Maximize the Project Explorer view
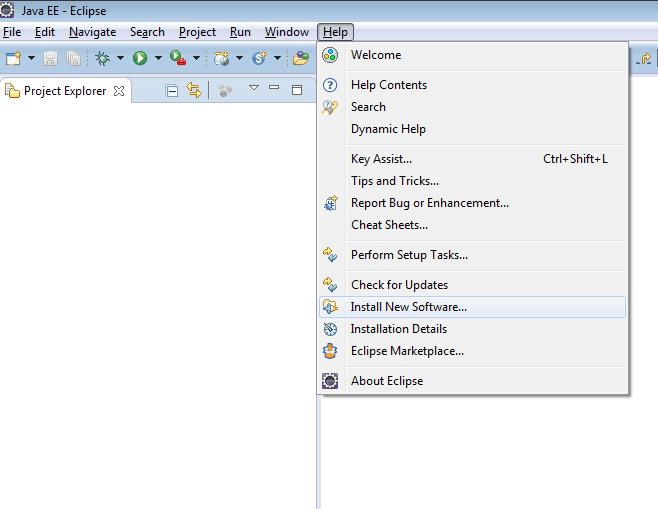The height and width of the screenshot is (509, 658). click(297, 89)
